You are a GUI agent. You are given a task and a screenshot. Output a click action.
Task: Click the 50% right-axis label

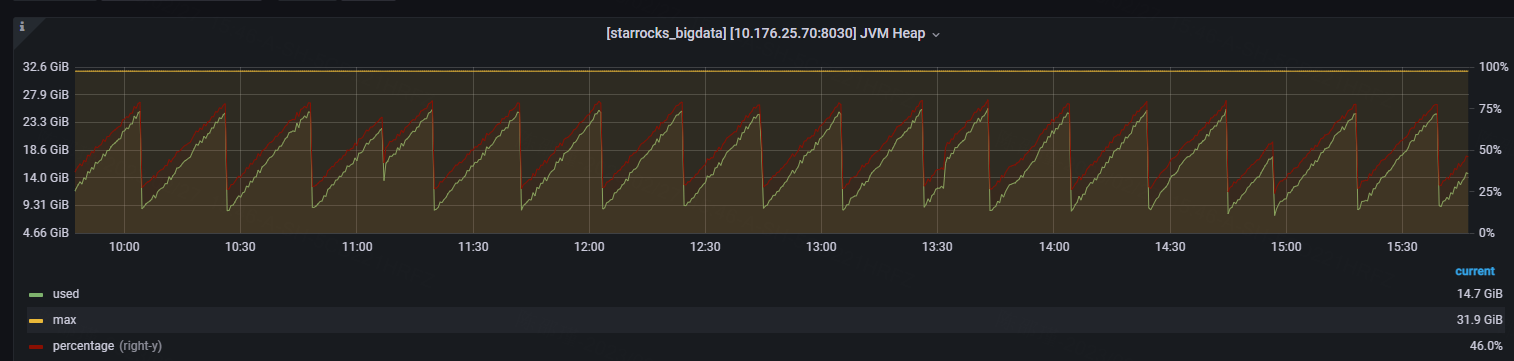(1489, 150)
